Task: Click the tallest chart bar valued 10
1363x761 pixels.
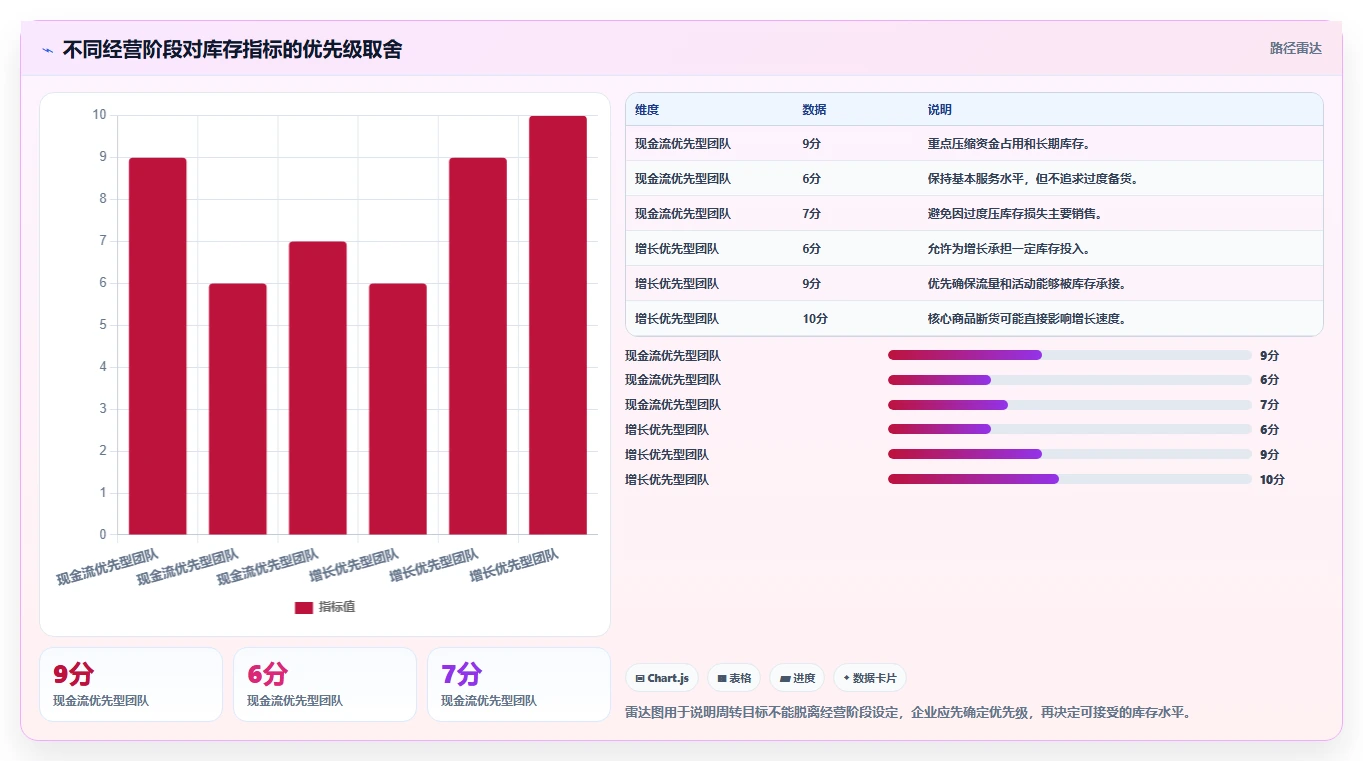Action: coord(558,325)
